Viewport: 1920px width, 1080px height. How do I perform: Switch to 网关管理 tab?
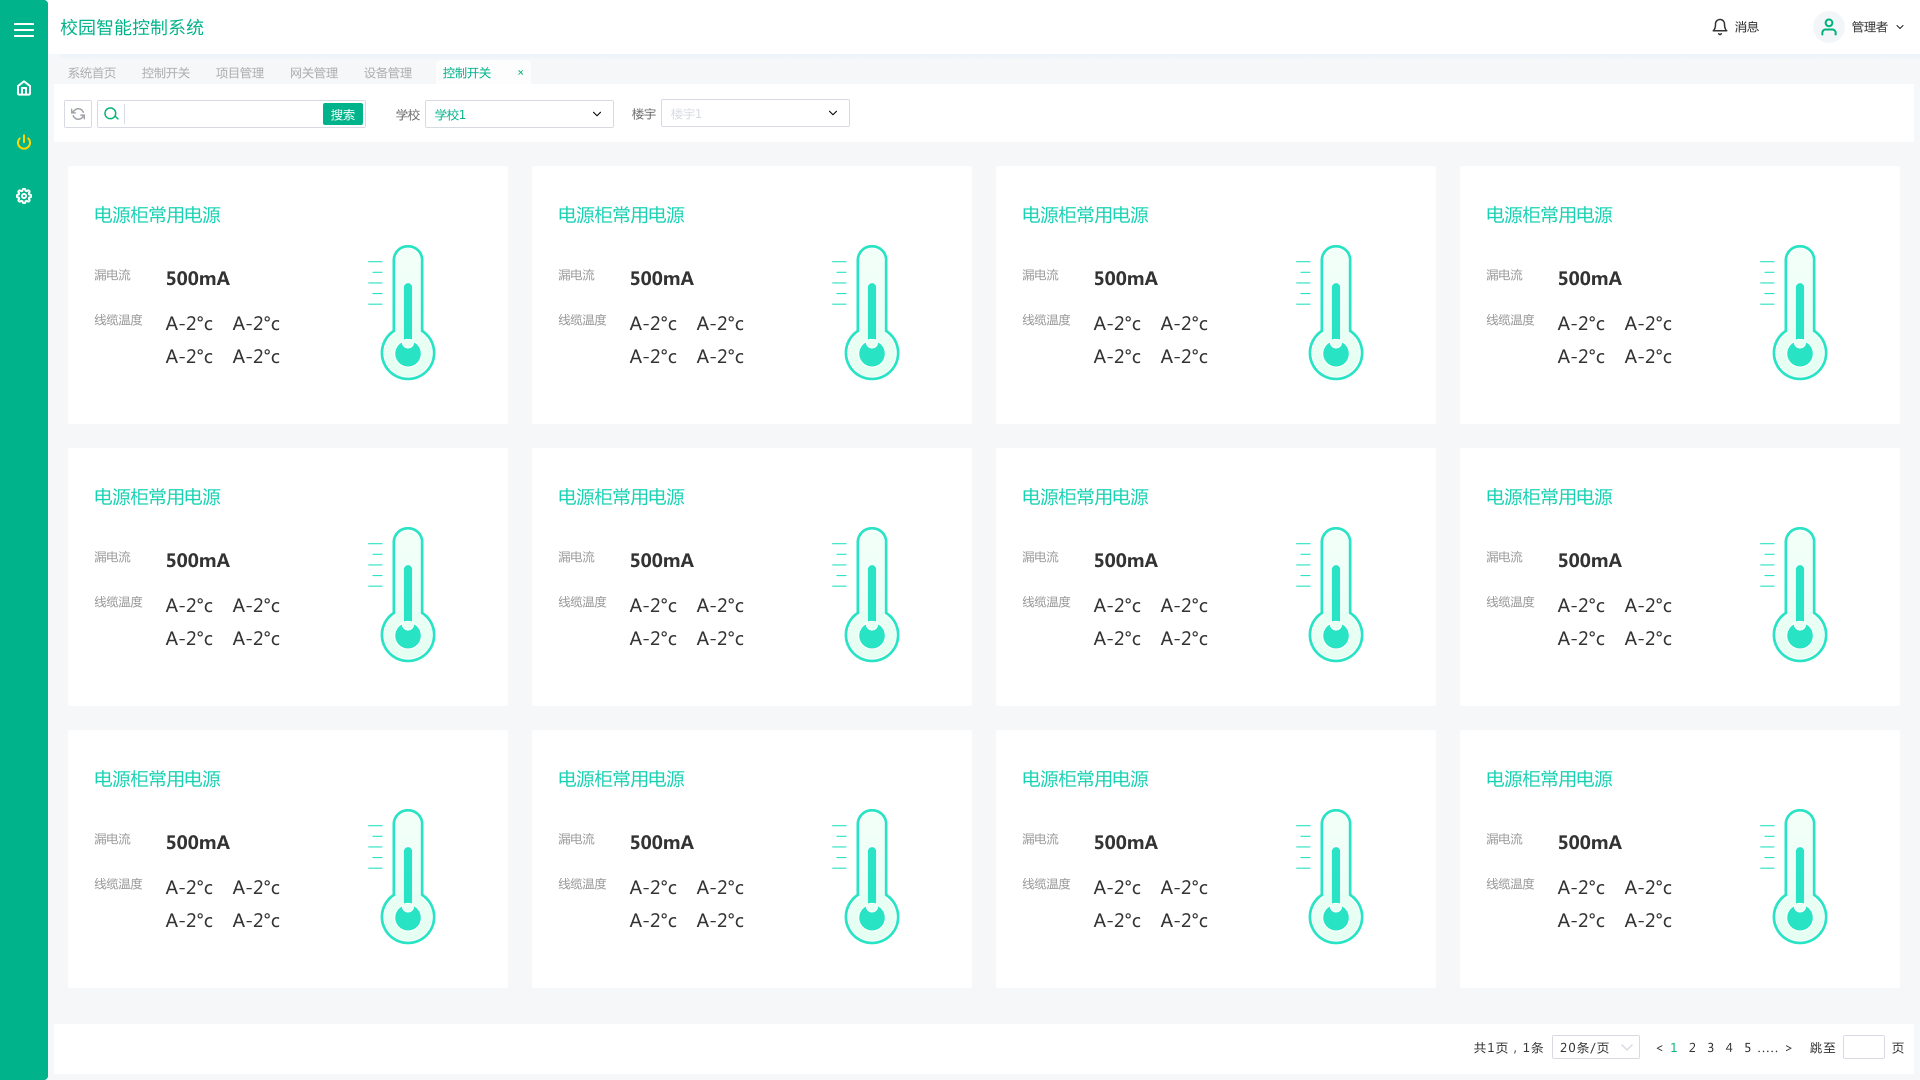(x=314, y=73)
